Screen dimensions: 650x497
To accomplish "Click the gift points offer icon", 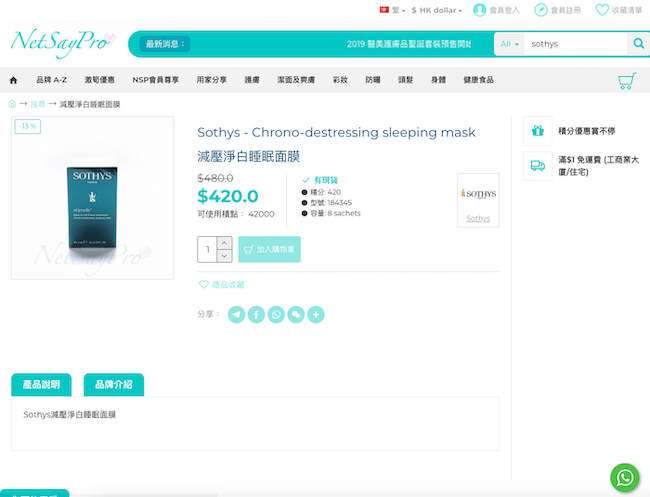I will click(538, 131).
